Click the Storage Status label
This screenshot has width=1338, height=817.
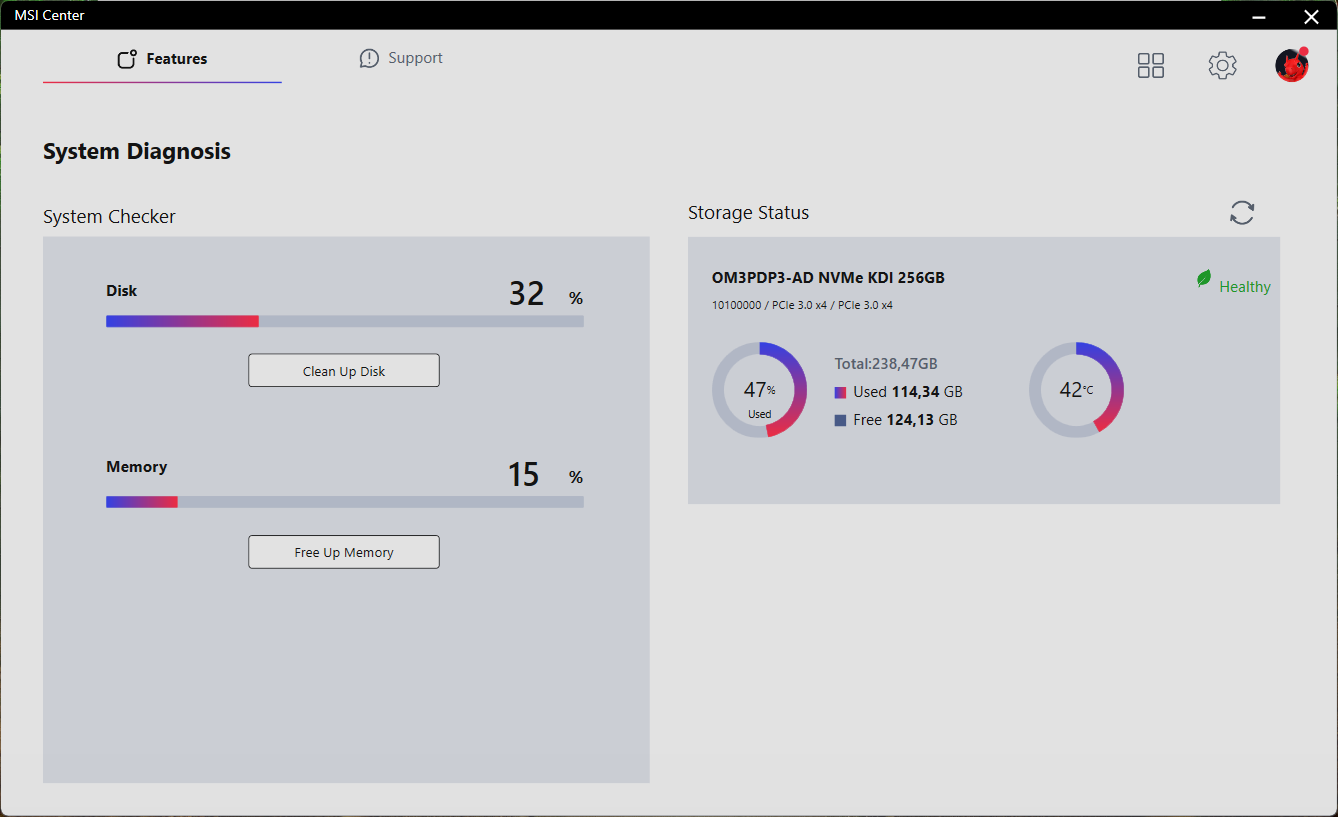tap(749, 213)
